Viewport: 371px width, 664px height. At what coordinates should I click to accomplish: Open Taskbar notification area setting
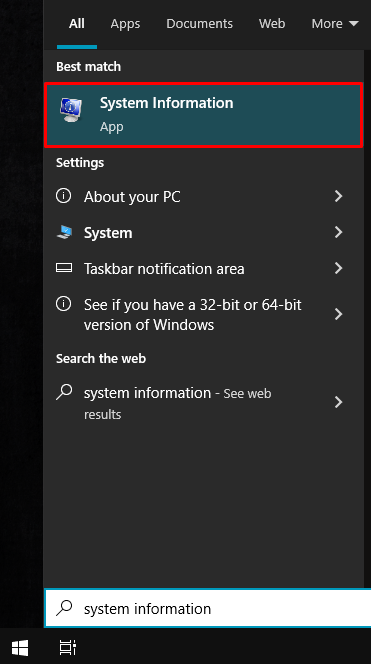pos(203,268)
